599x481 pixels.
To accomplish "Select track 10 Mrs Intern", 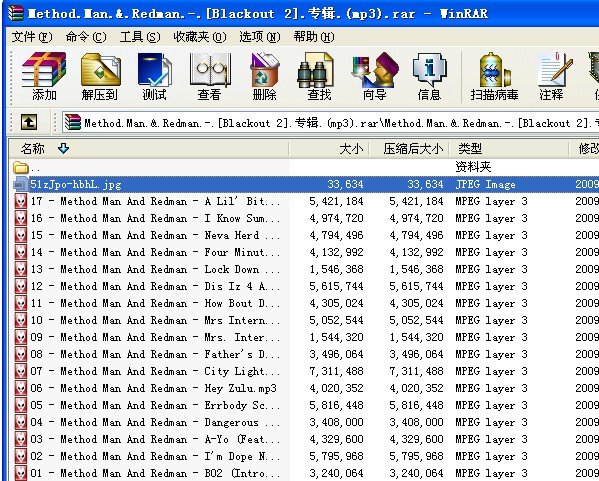I will pyautogui.click(x=304, y=320).
